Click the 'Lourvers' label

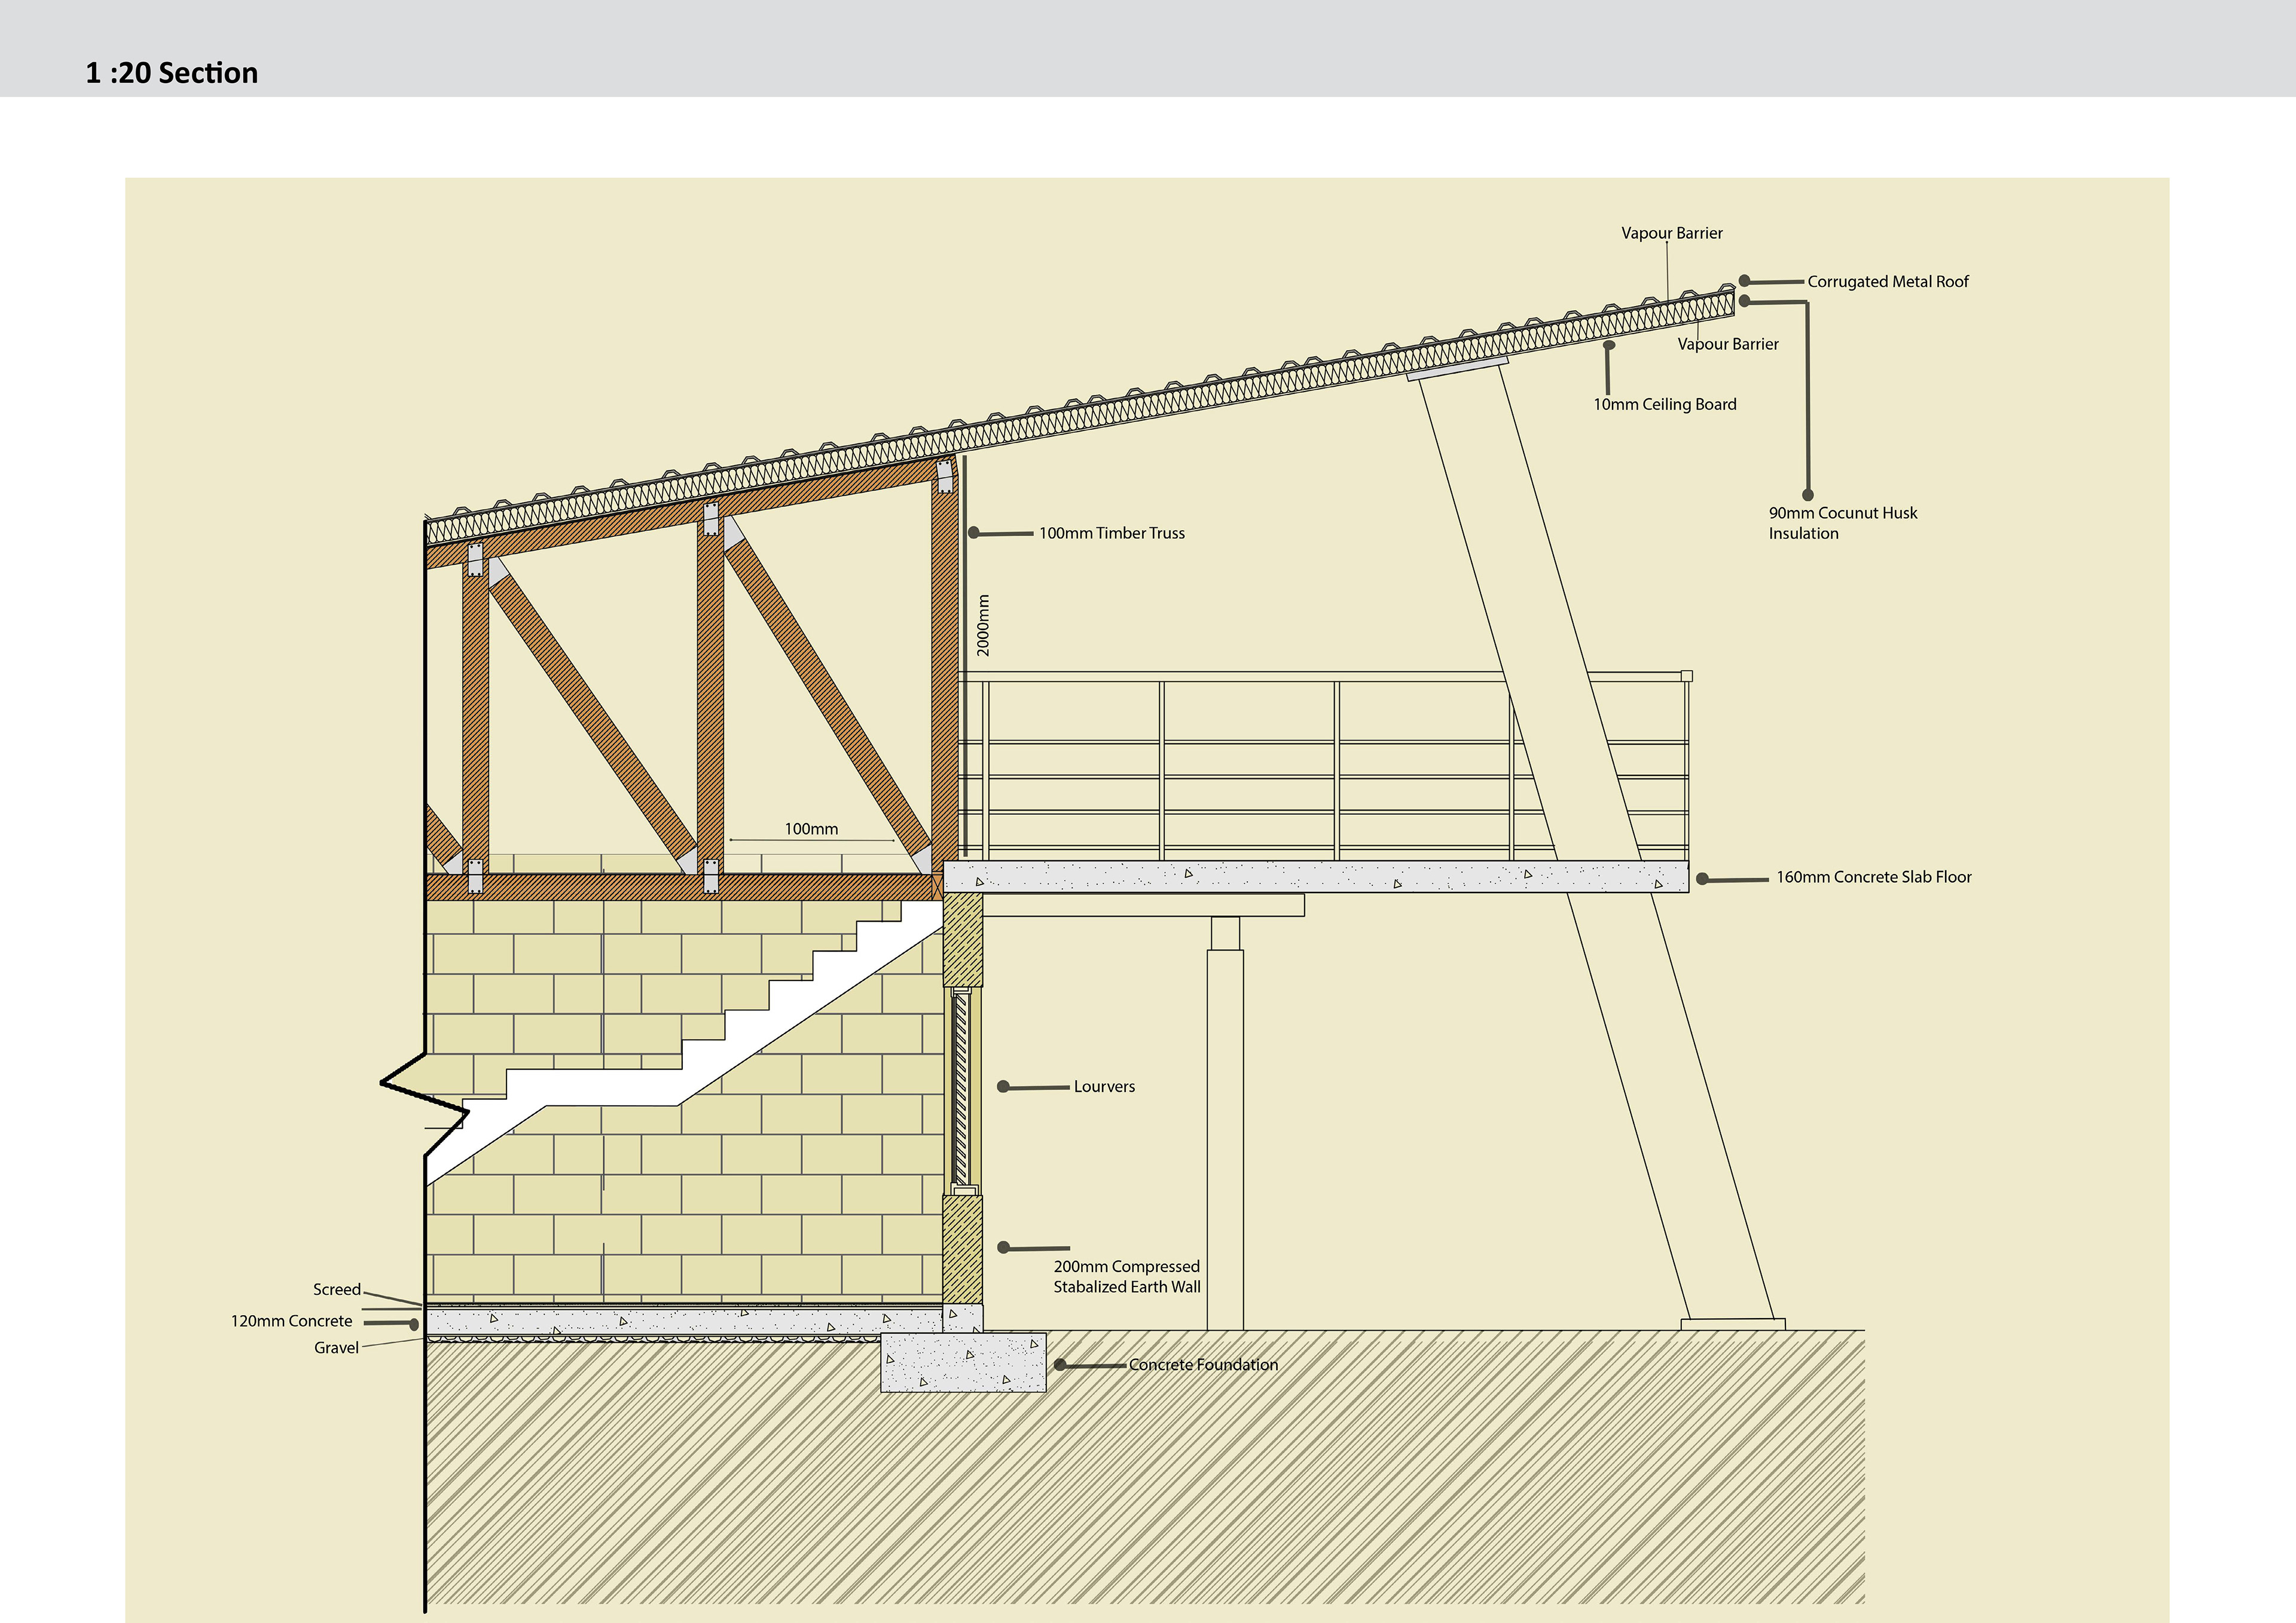point(1104,1087)
